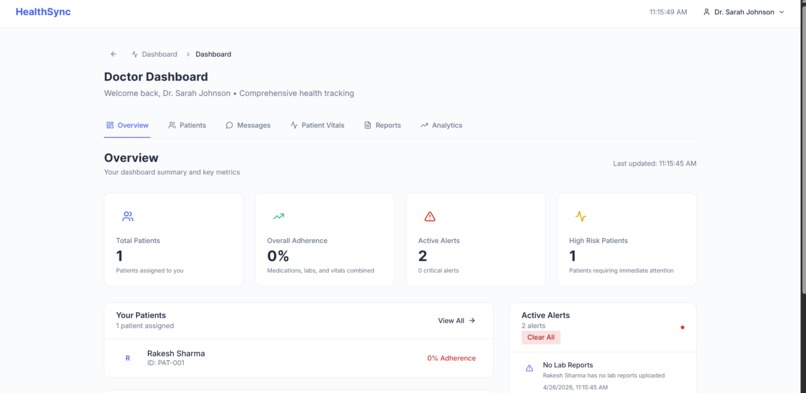Click the Overview tab grid icon

[110, 125]
